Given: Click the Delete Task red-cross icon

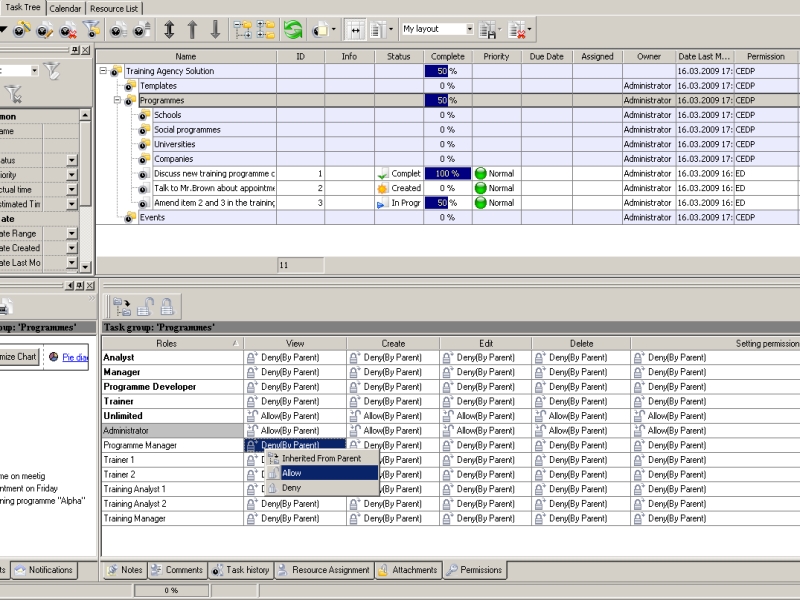Looking at the screenshot, I should (x=68, y=30).
